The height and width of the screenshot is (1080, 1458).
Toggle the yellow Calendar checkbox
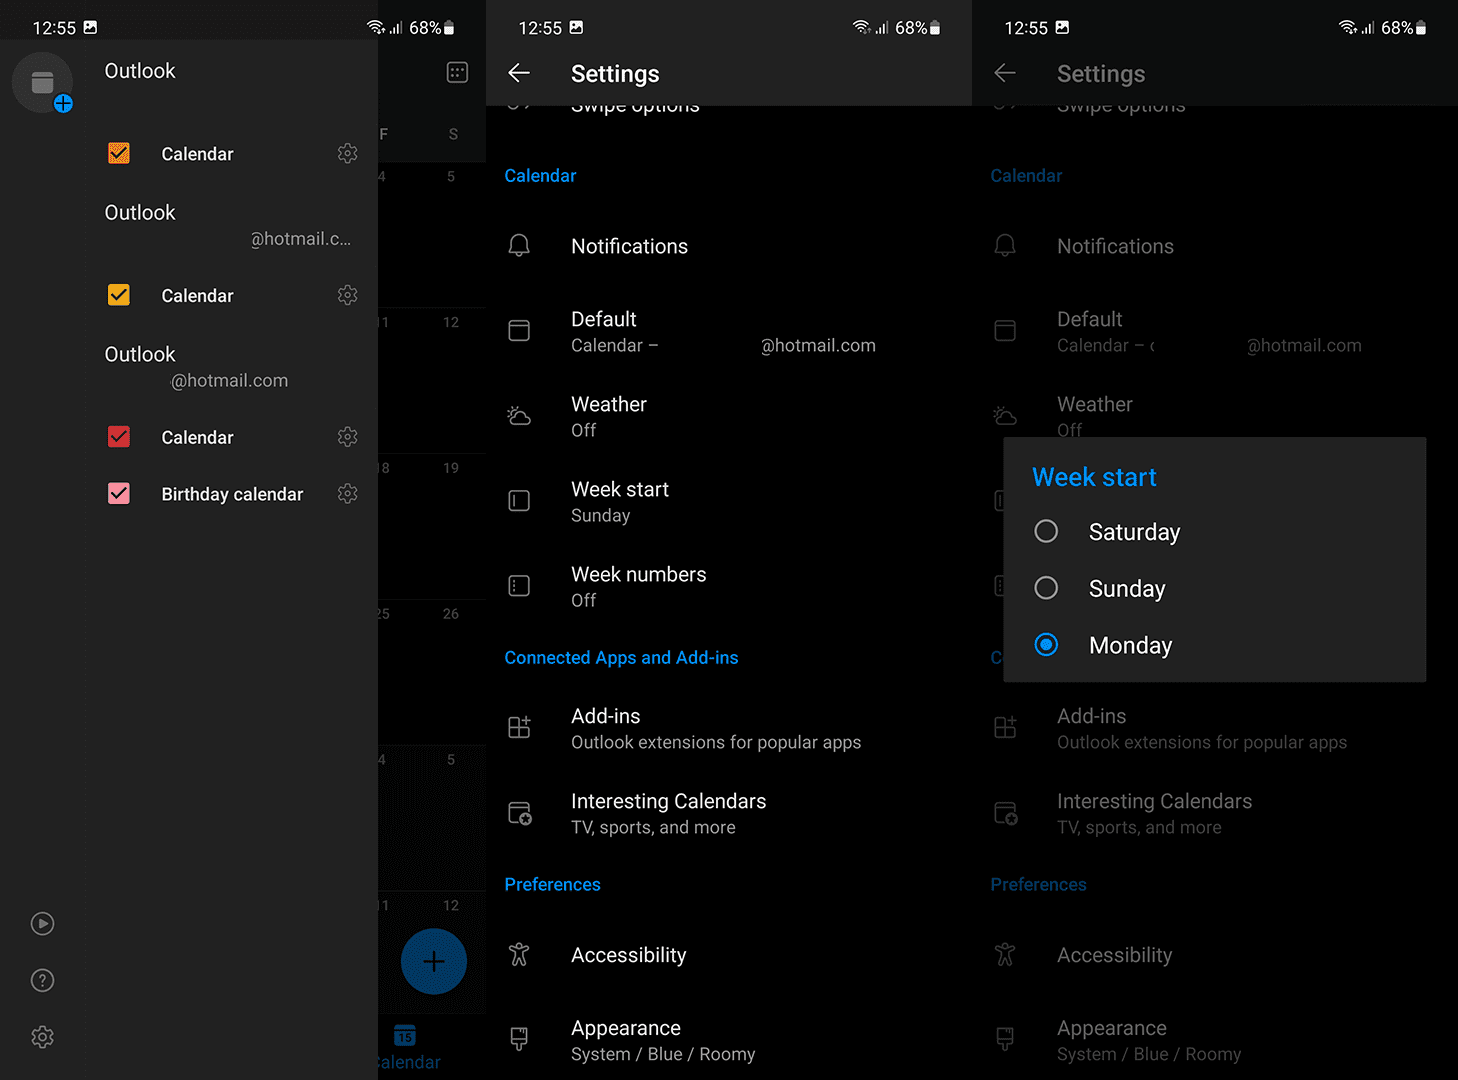tap(118, 295)
